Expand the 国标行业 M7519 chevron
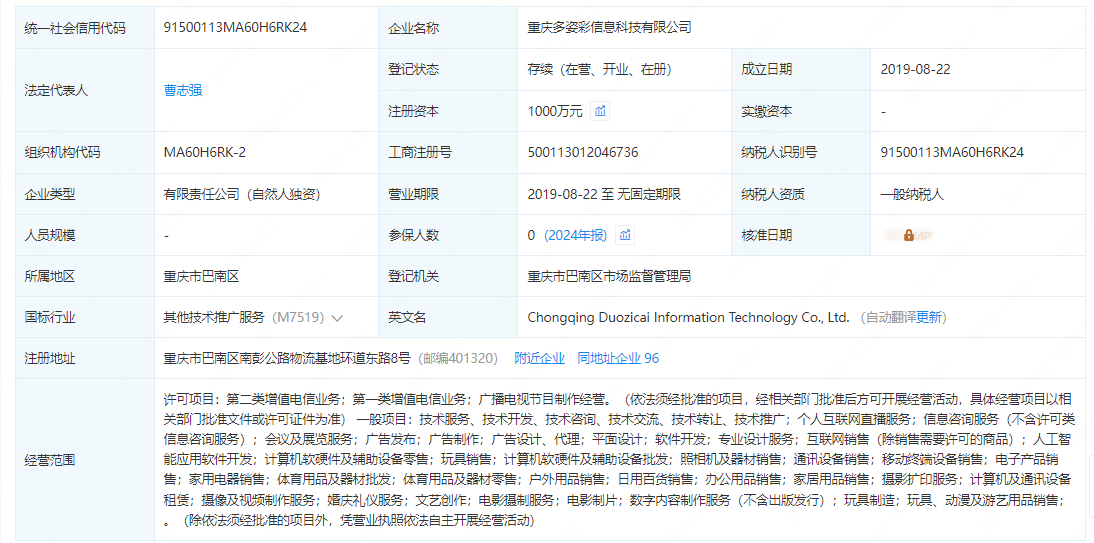The height and width of the screenshot is (543, 1094). coord(337,318)
